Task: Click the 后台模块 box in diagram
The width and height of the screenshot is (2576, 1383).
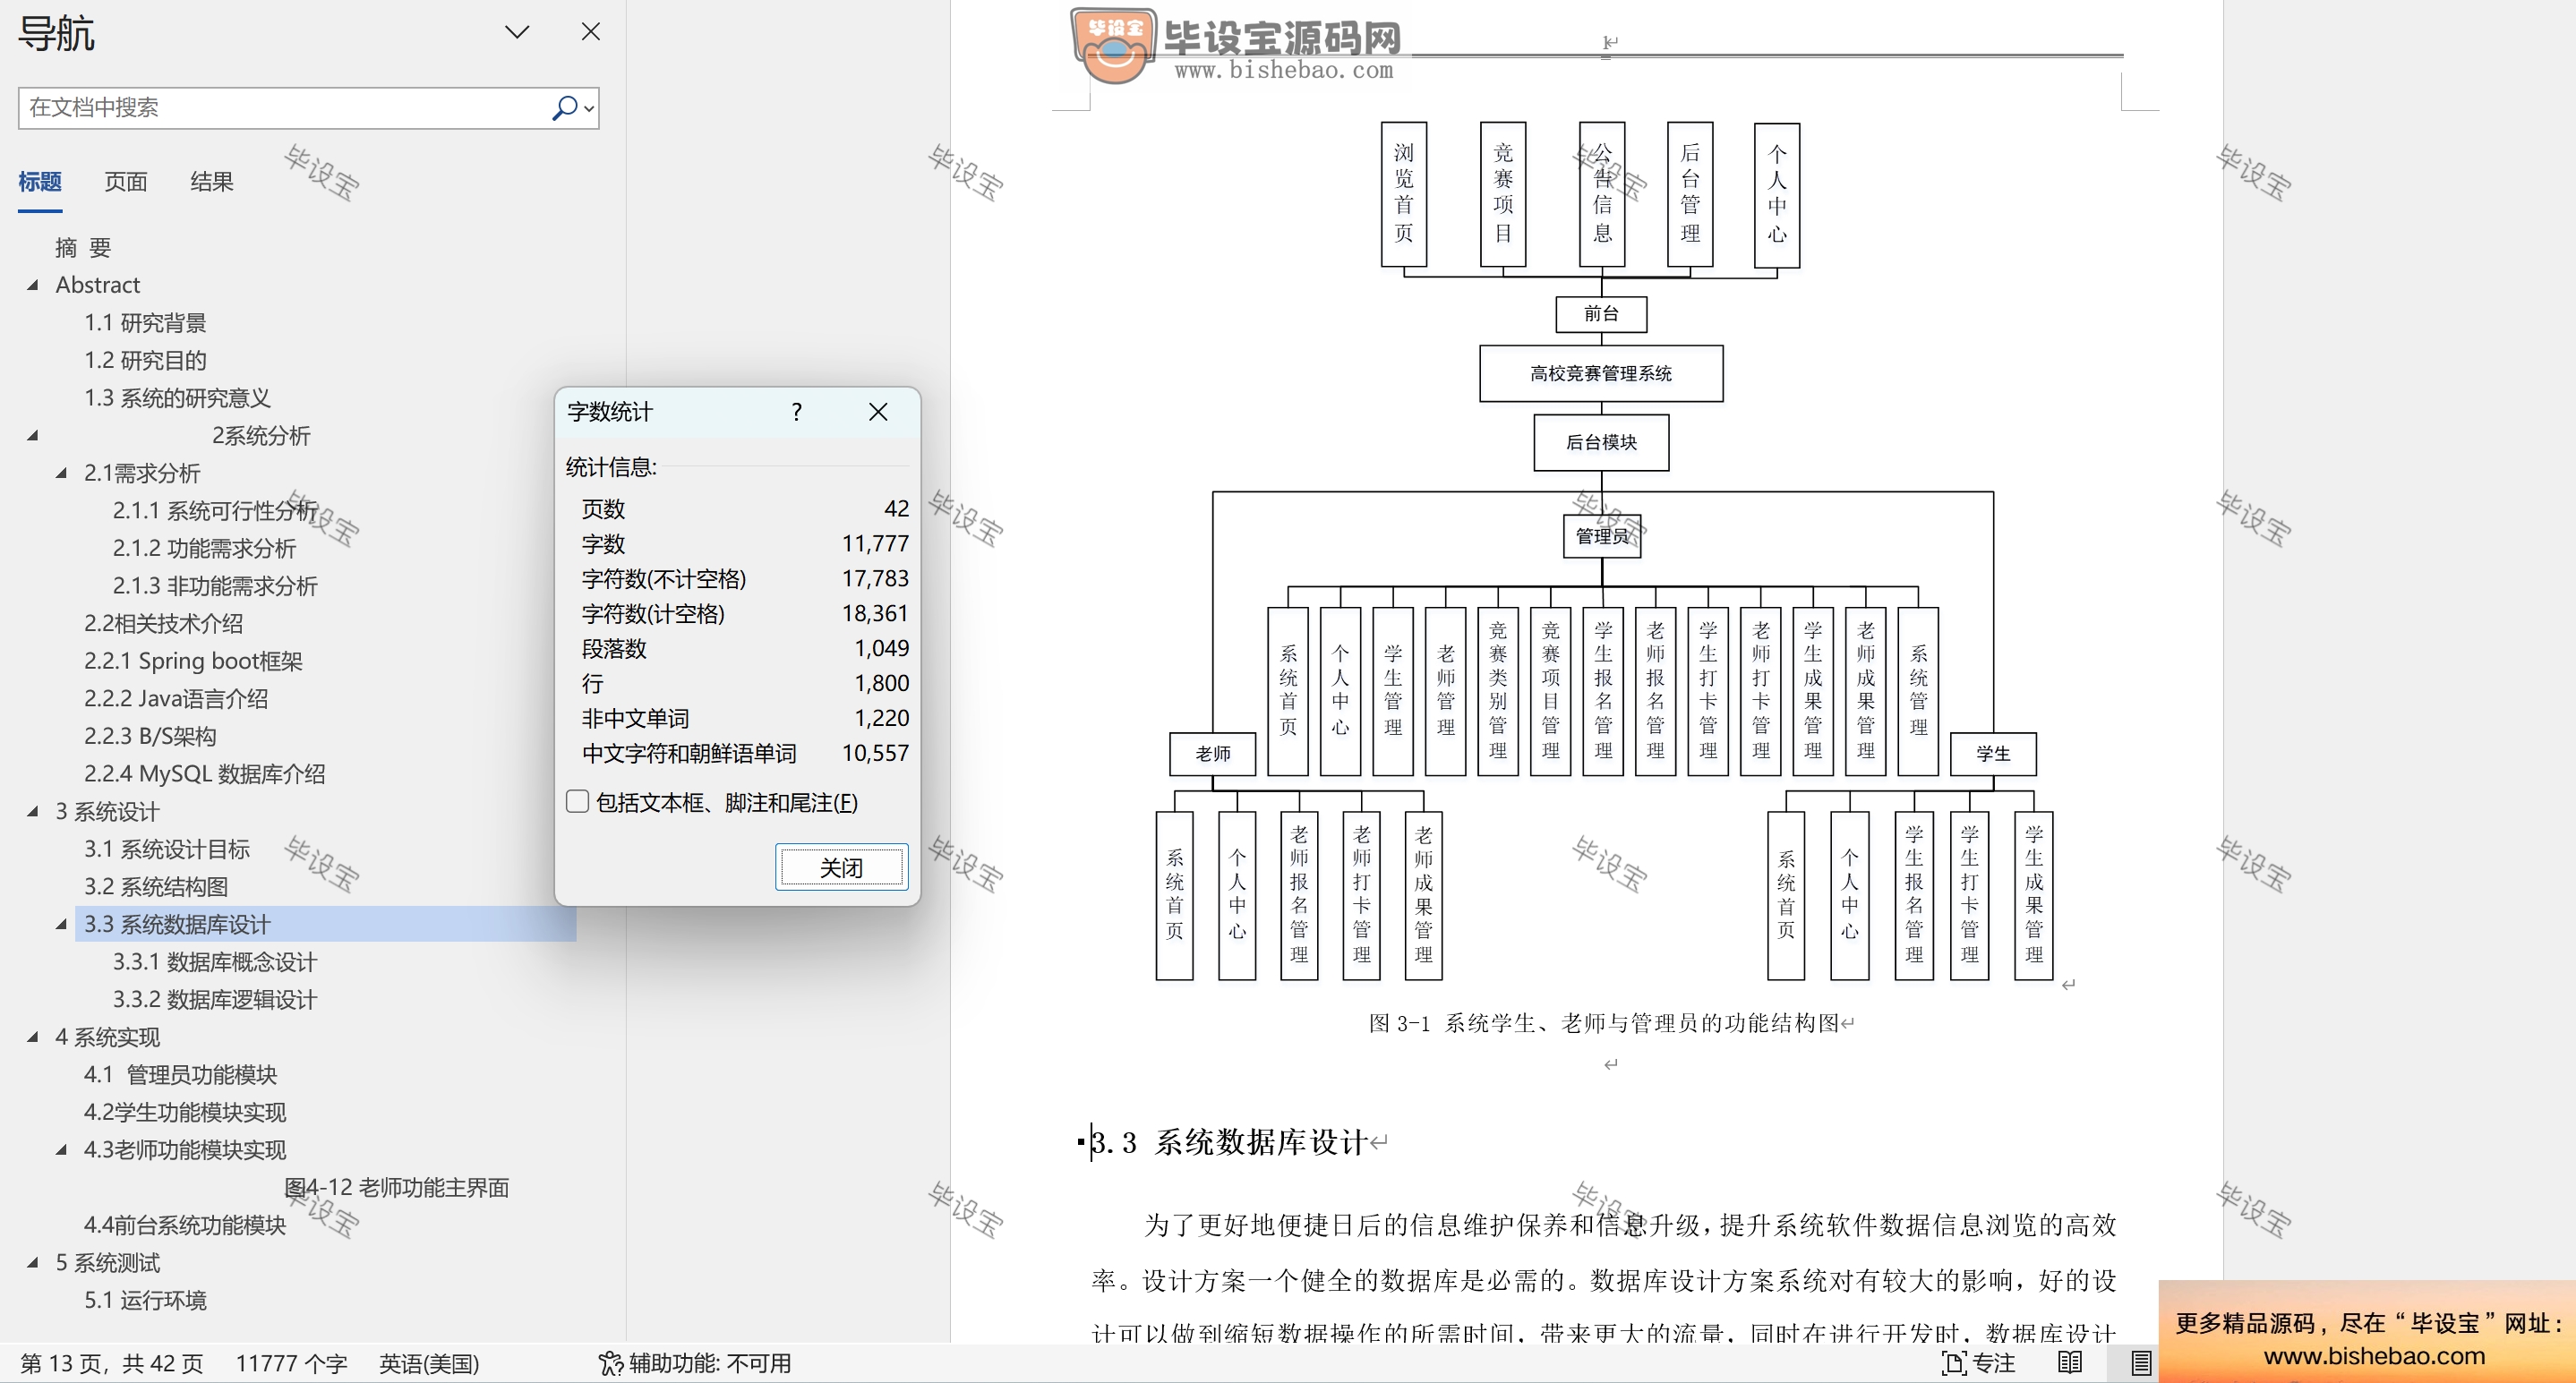Action: click(x=1601, y=442)
